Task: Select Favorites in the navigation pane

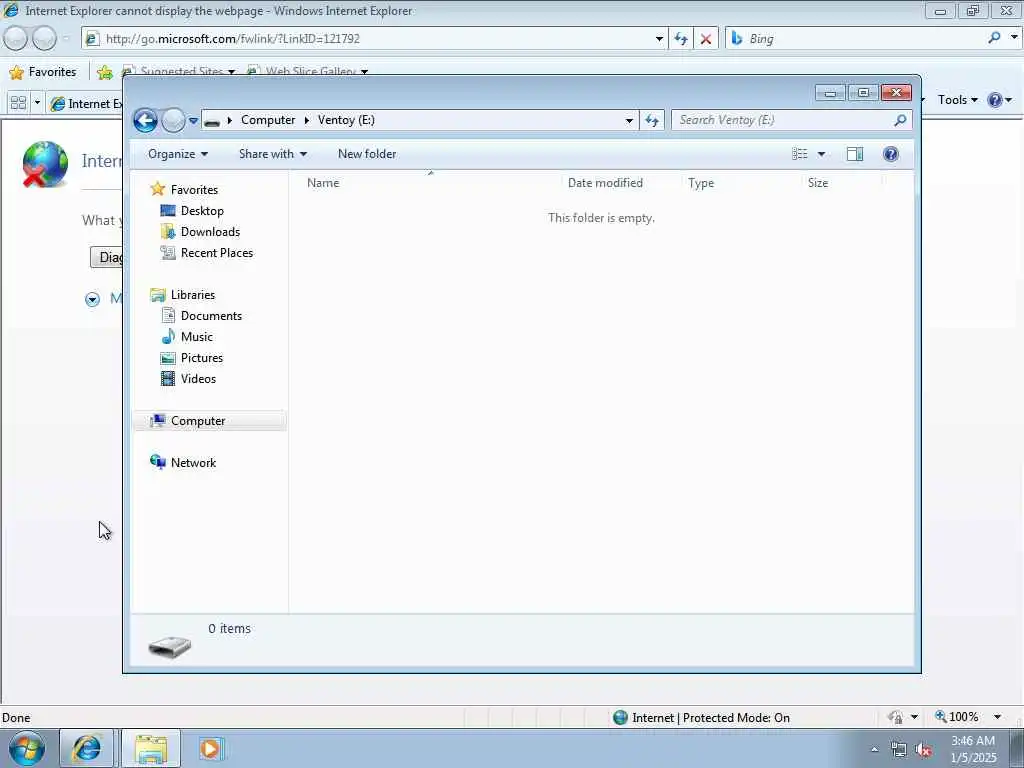Action: click(194, 190)
